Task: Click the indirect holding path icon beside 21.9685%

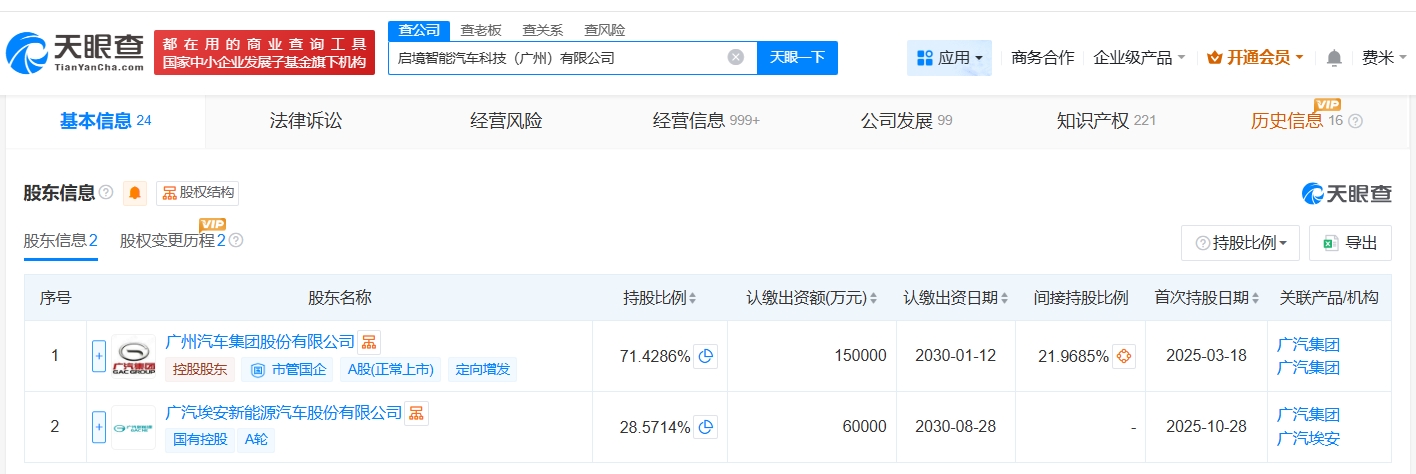Action: pyautogui.click(x=1124, y=356)
